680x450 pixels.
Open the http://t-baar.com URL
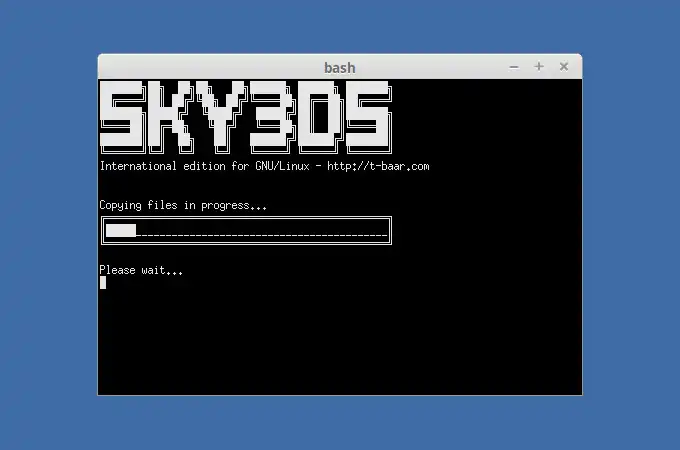[x=378, y=166]
